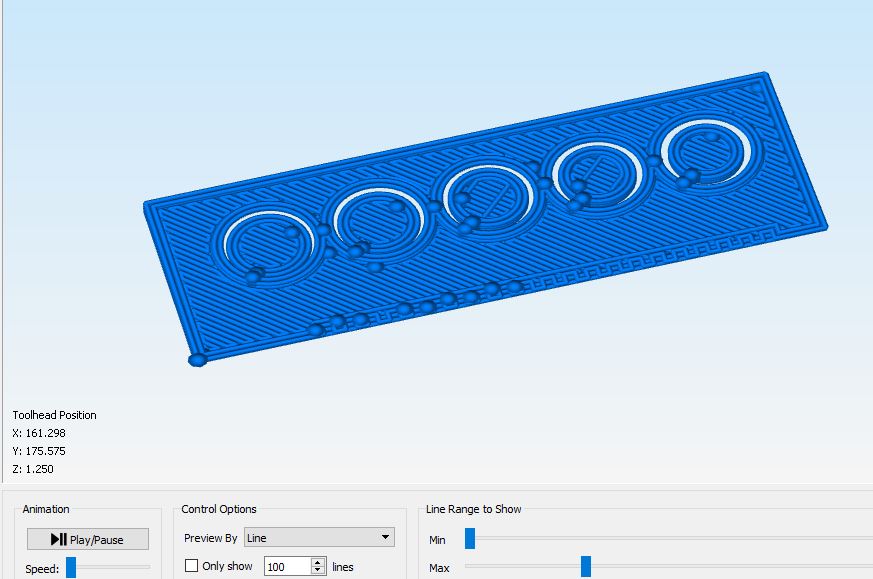Click the Toolhead Position label

[54, 415]
